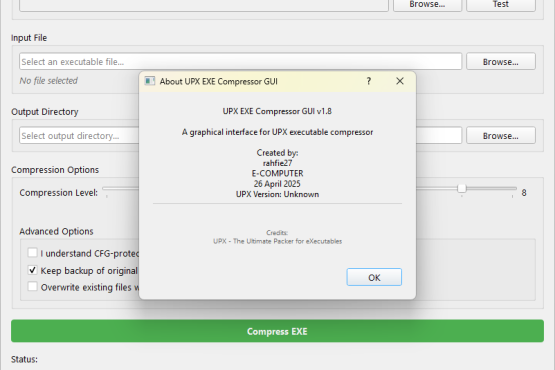The height and width of the screenshot is (370, 555).
Task: Click the 'E-COMPUTER' text
Action: 278,173
